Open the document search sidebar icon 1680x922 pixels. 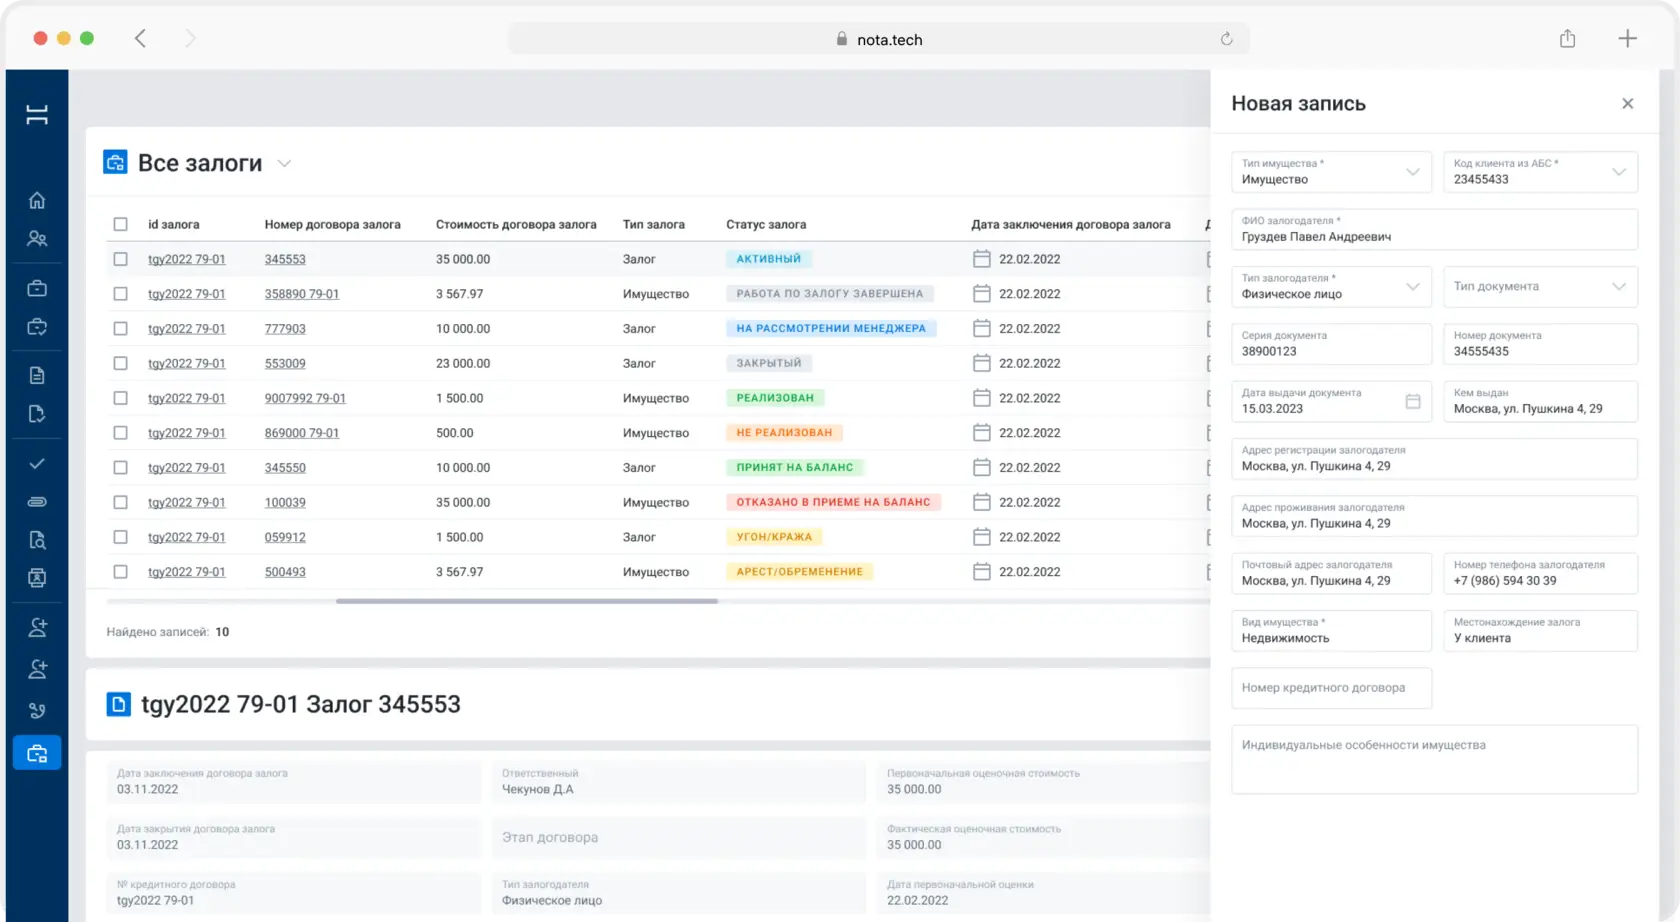(x=37, y=540)
